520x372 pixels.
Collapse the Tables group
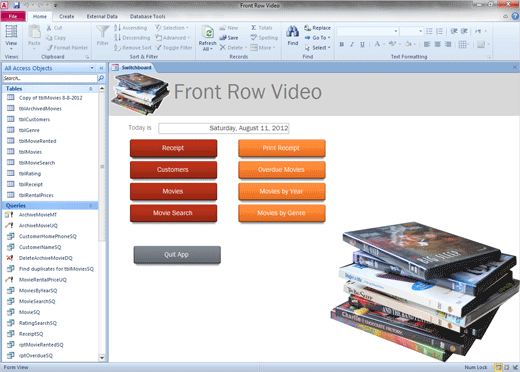[x=91, y=89]
